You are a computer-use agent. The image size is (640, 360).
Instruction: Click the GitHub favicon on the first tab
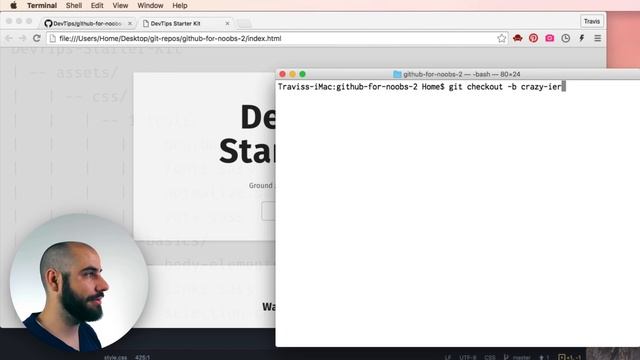[48, 23]
